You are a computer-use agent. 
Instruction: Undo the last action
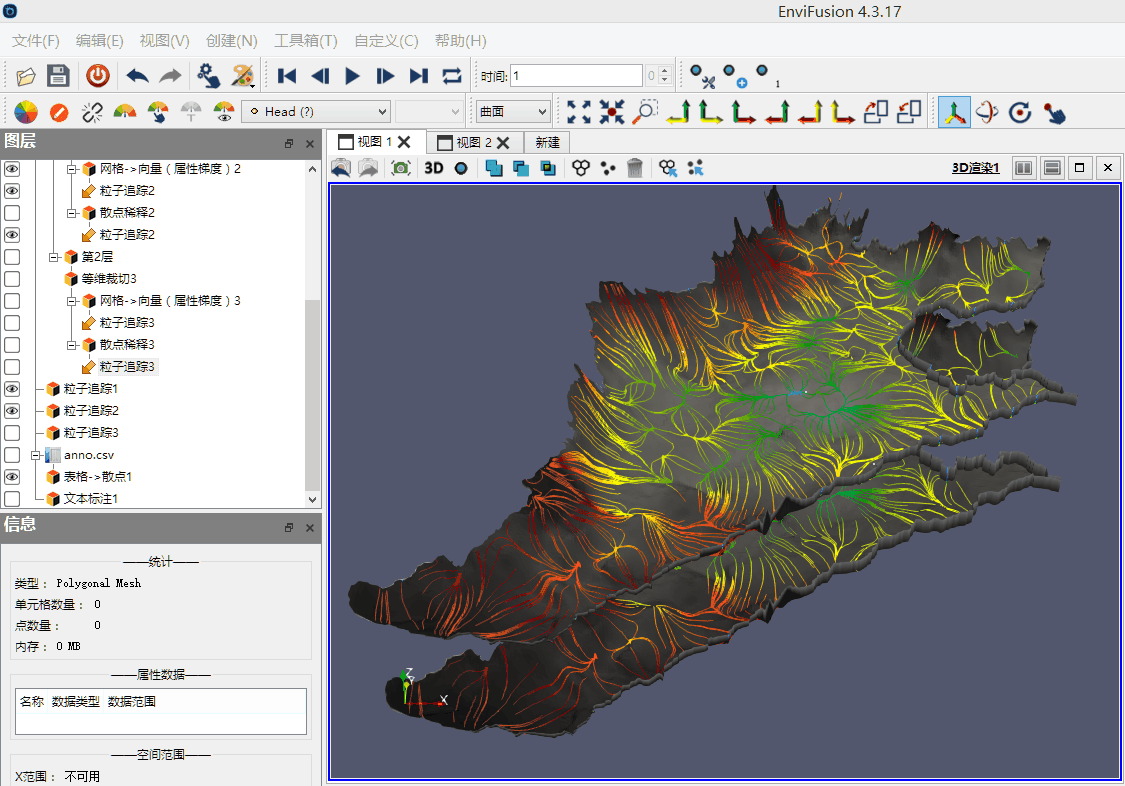click(137, 76)
